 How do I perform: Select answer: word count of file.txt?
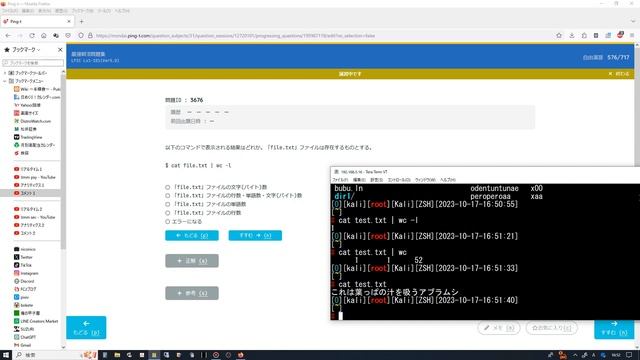[x=167, y=204]
